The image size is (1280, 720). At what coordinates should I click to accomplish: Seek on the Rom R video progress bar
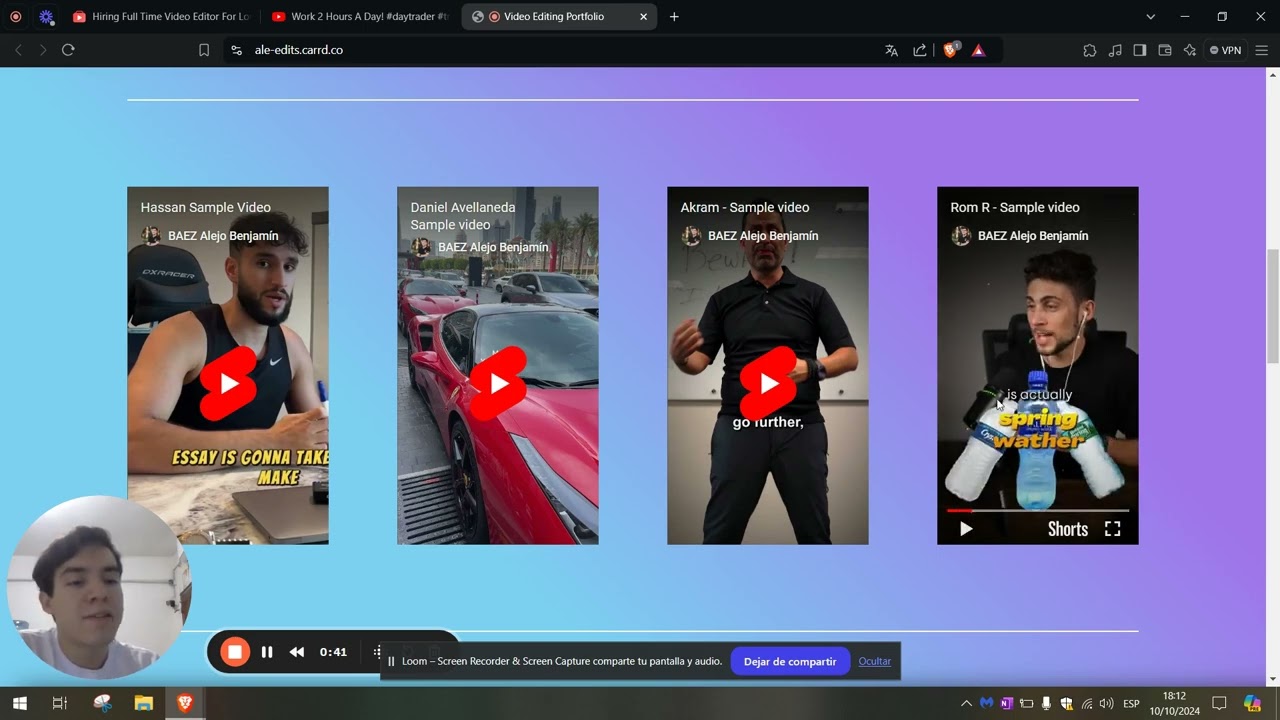[1037, 510]
